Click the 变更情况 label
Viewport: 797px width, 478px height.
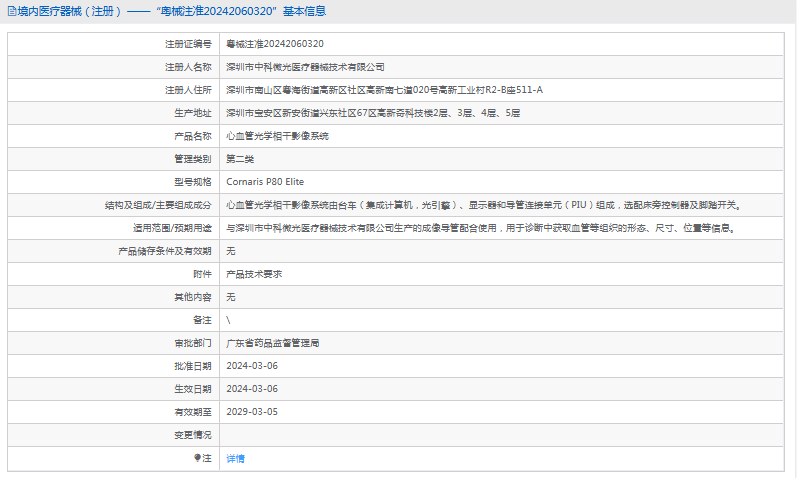(193, 435)
